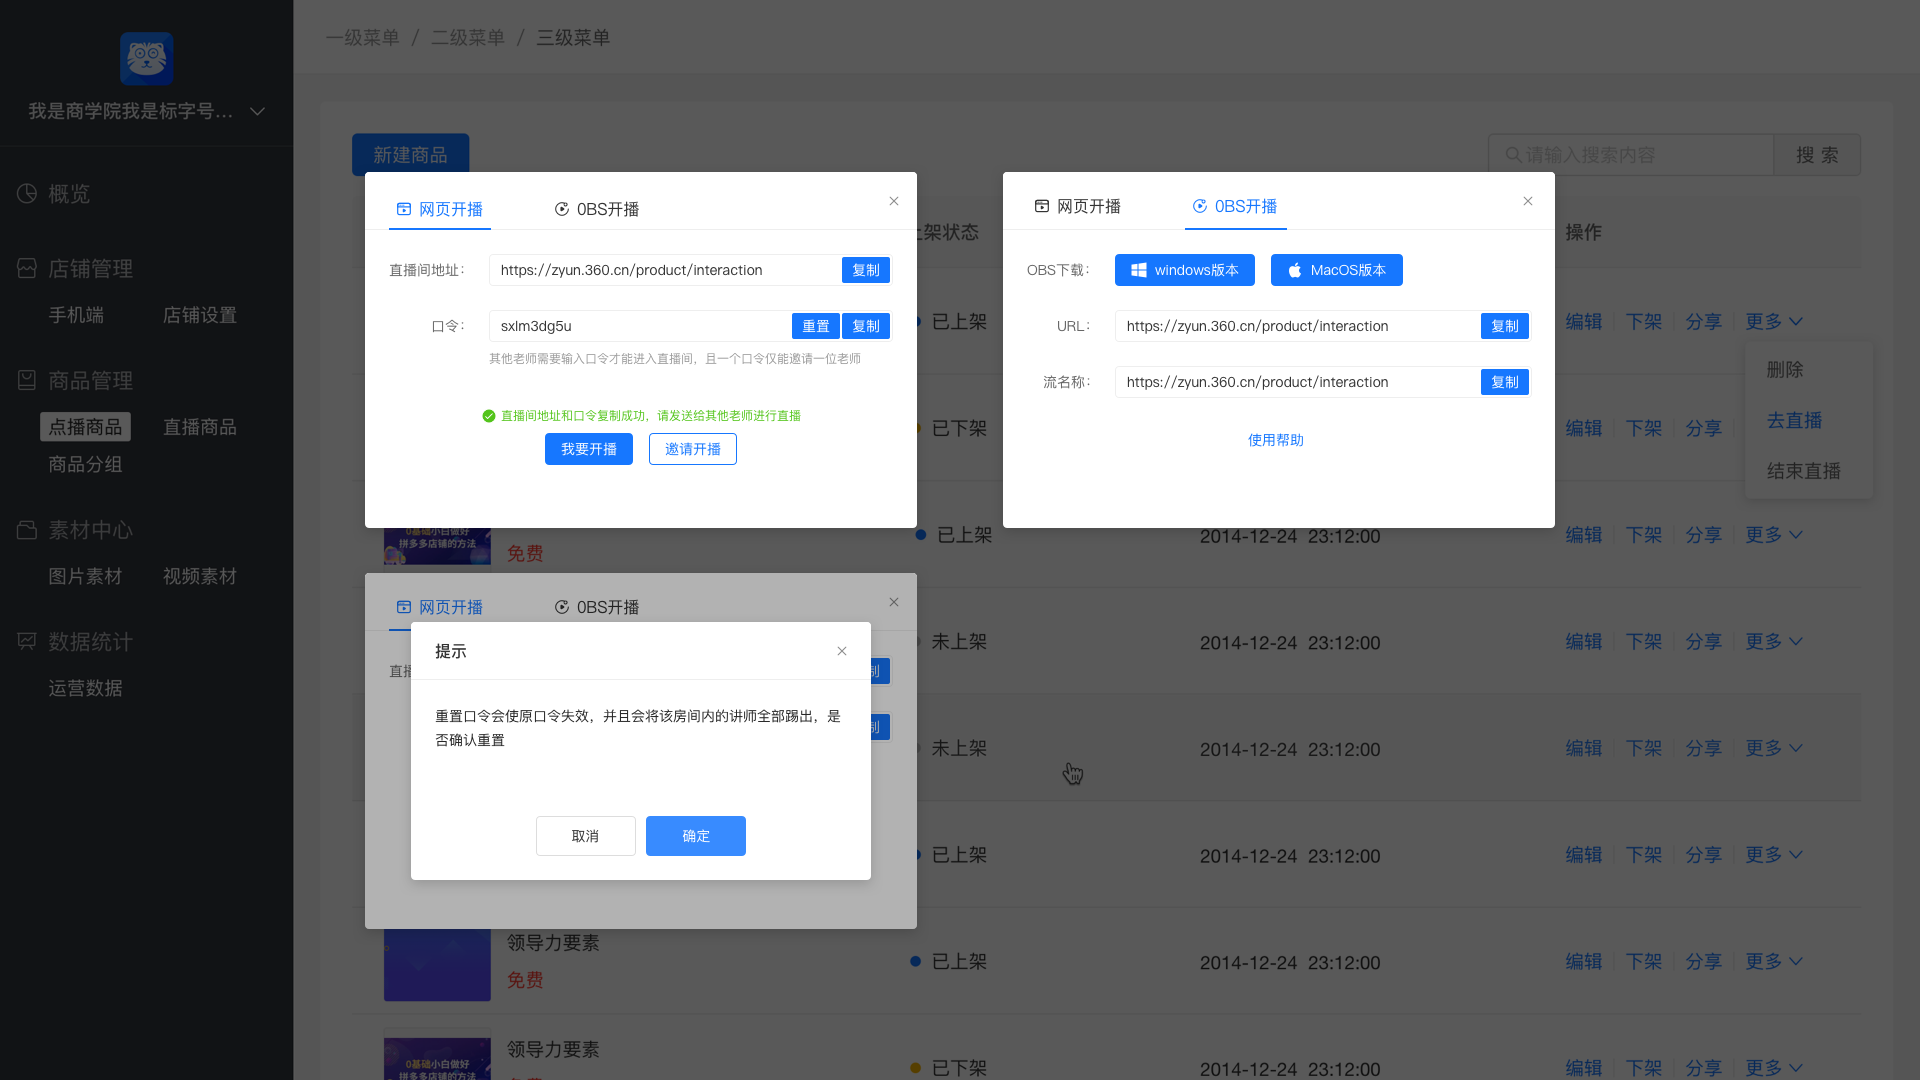Close the OBS开播 dialog

point(1528,201)
